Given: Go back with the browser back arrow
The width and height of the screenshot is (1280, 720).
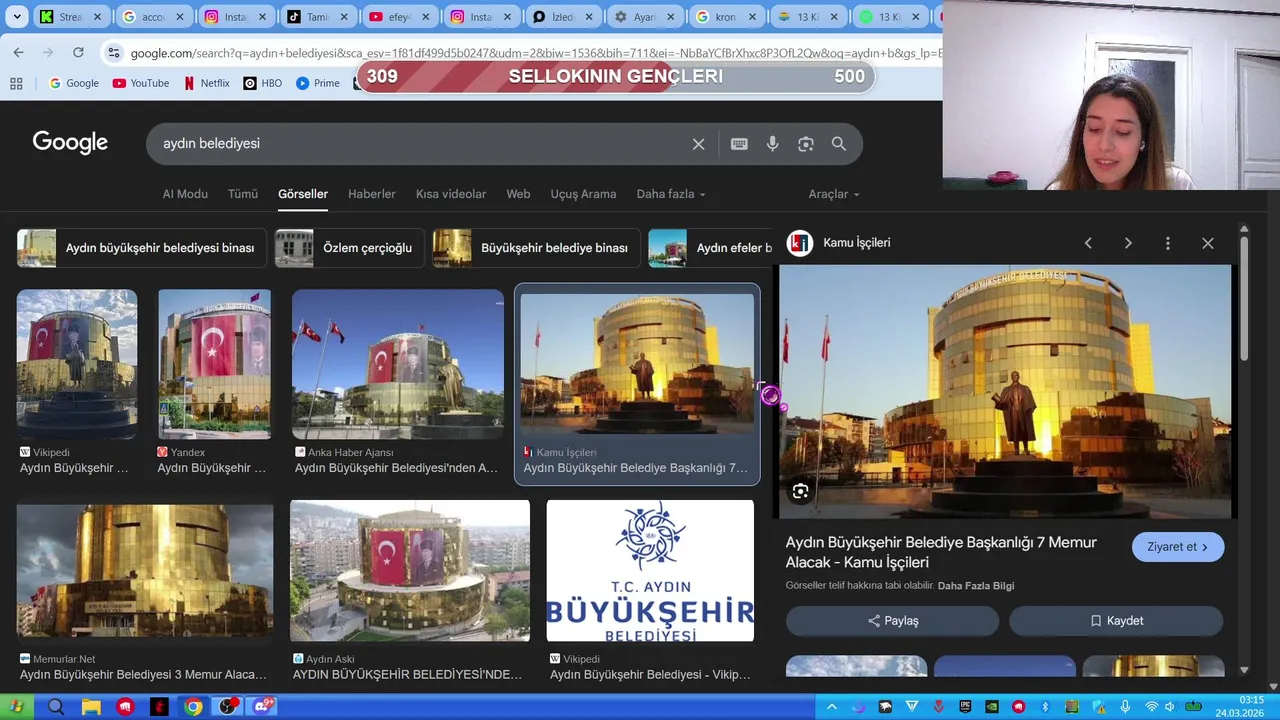Looking at the screenshot, I should 19,52.
